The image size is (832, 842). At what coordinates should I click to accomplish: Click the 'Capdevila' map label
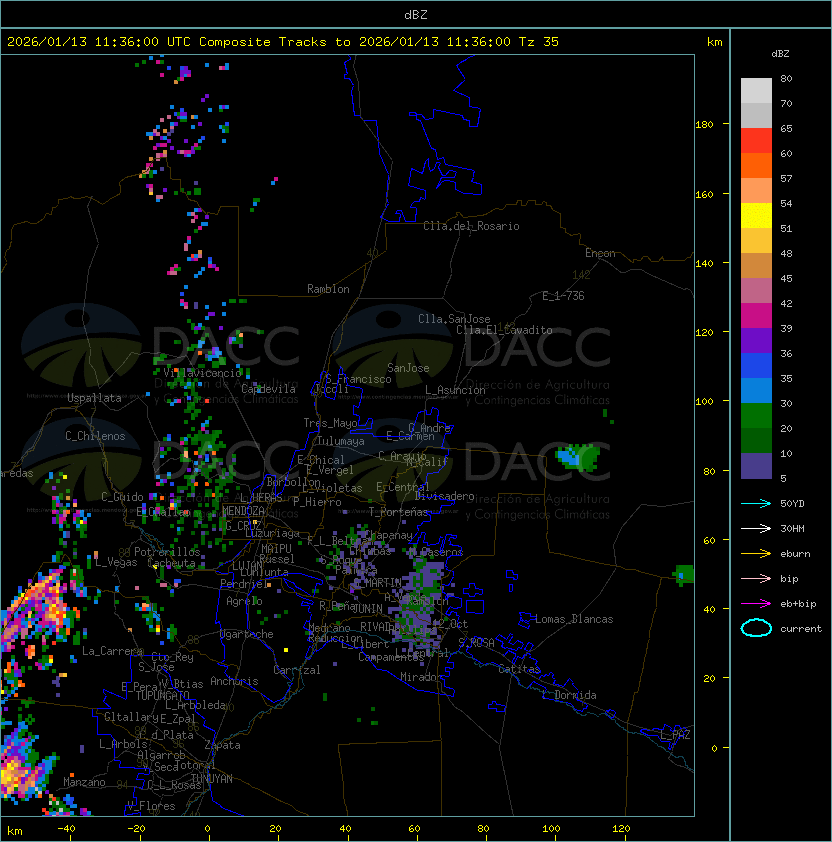pyautogui.click(x=268, y=389)
